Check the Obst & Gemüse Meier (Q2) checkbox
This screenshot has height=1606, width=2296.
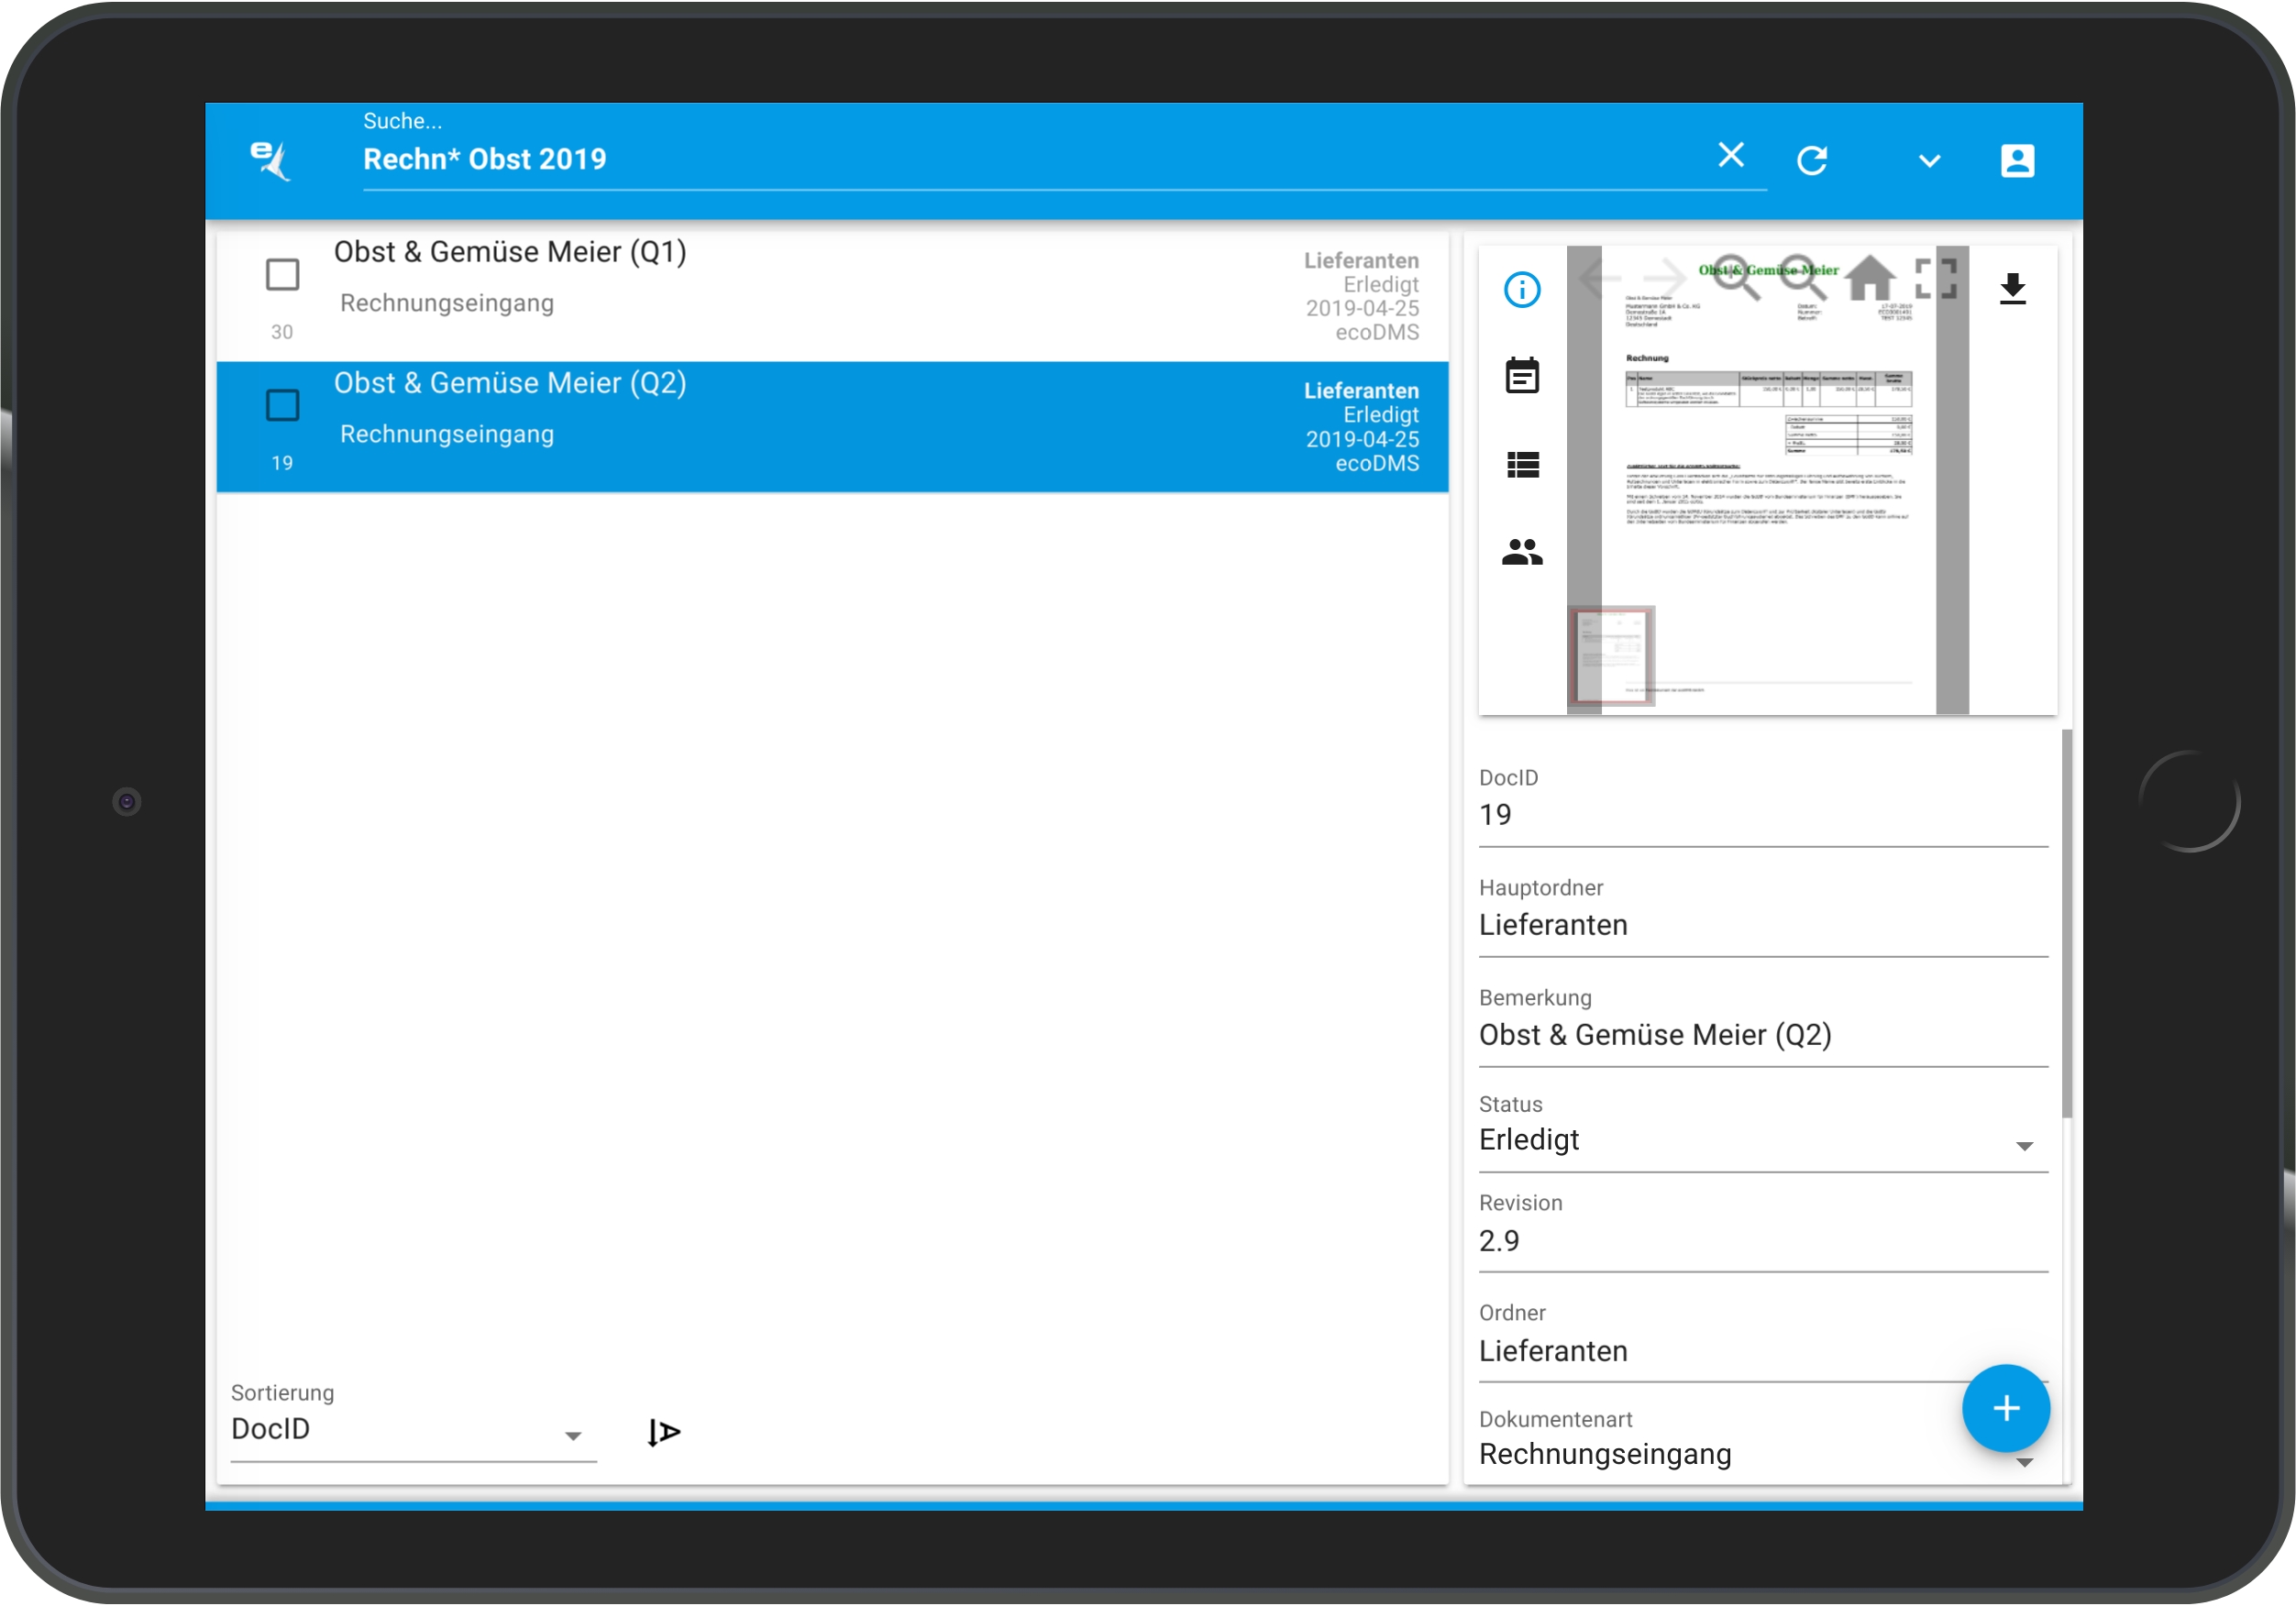click(x=283, y=405)
